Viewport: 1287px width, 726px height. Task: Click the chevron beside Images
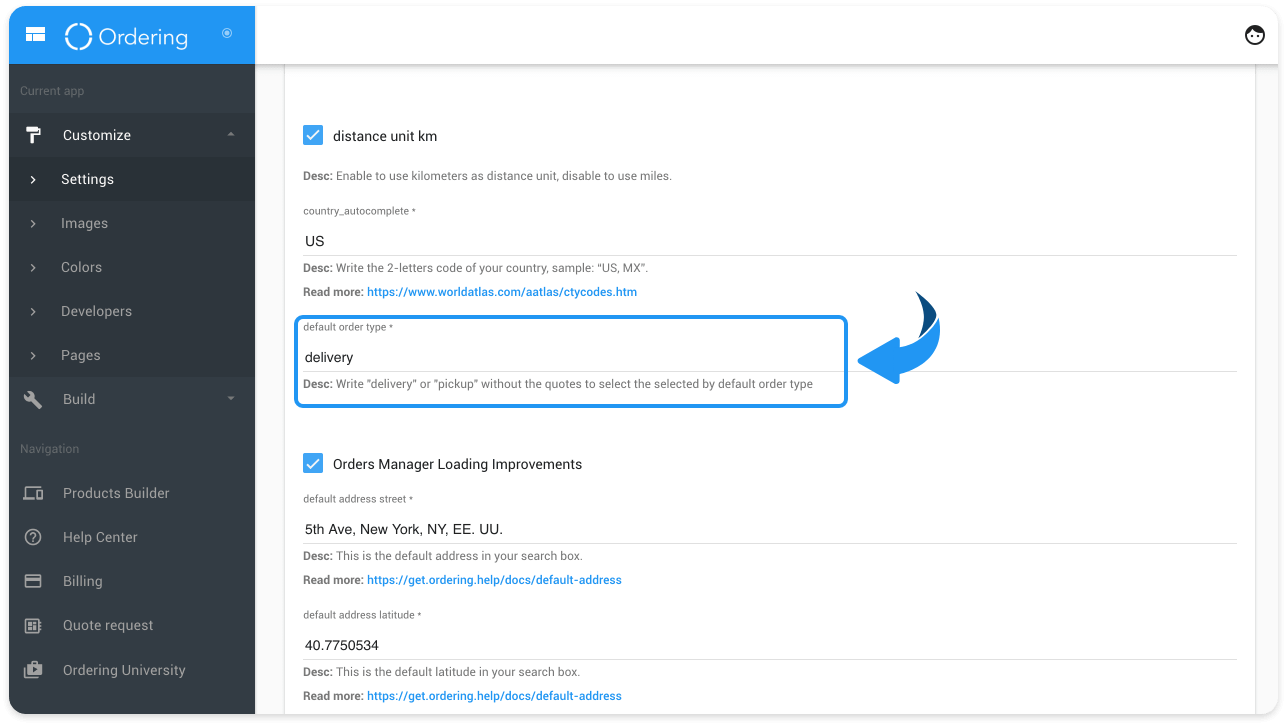coord(33,223)
